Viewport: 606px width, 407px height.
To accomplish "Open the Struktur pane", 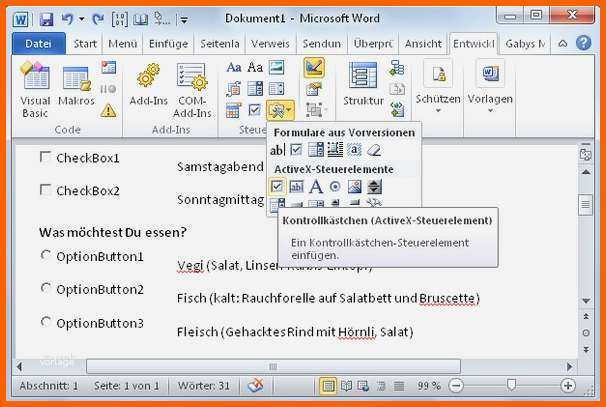I will click(x=363, y=84).
